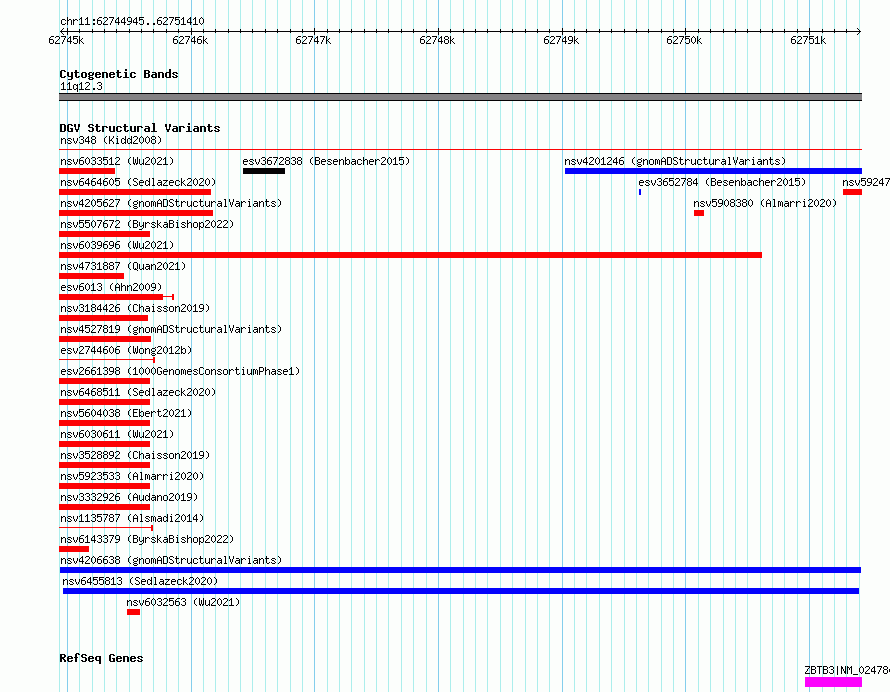Select the nsv6033512 (Wu2021) variant label

click(x=117, y=161)
